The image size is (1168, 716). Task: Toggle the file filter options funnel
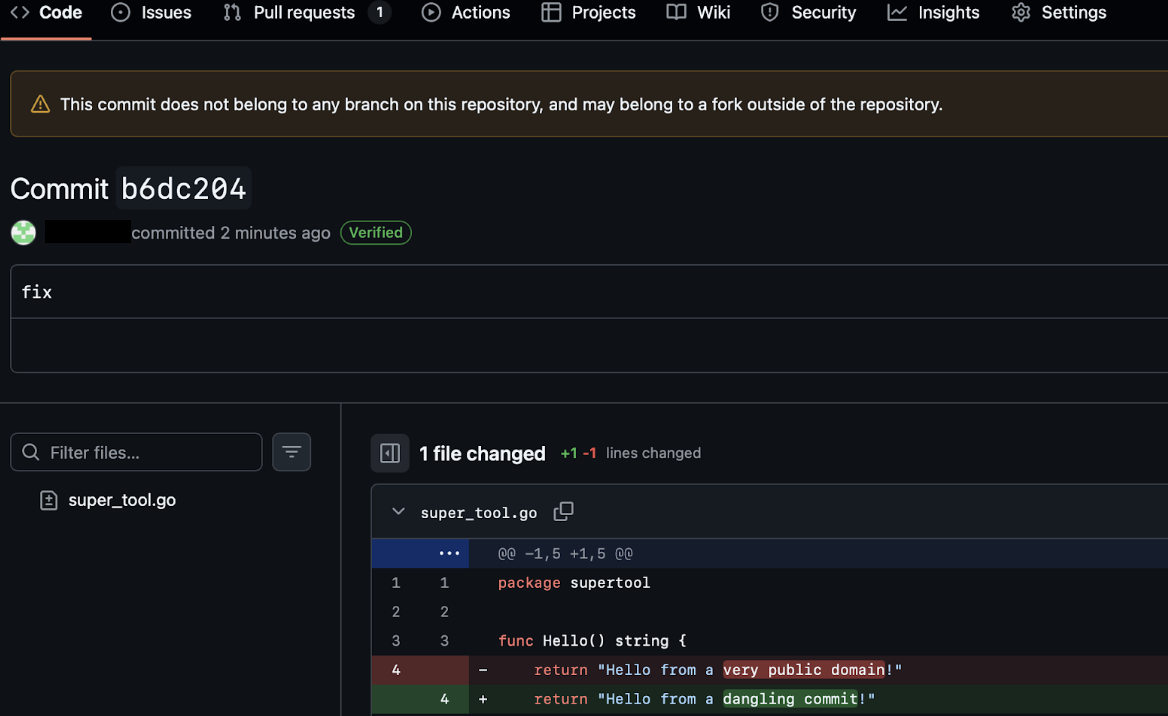tap(291, 452)
